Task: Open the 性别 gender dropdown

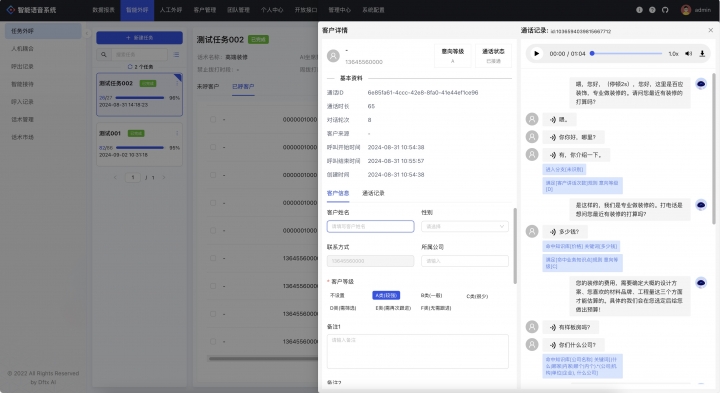Action: pyautogui.click(x=465, y=226)
